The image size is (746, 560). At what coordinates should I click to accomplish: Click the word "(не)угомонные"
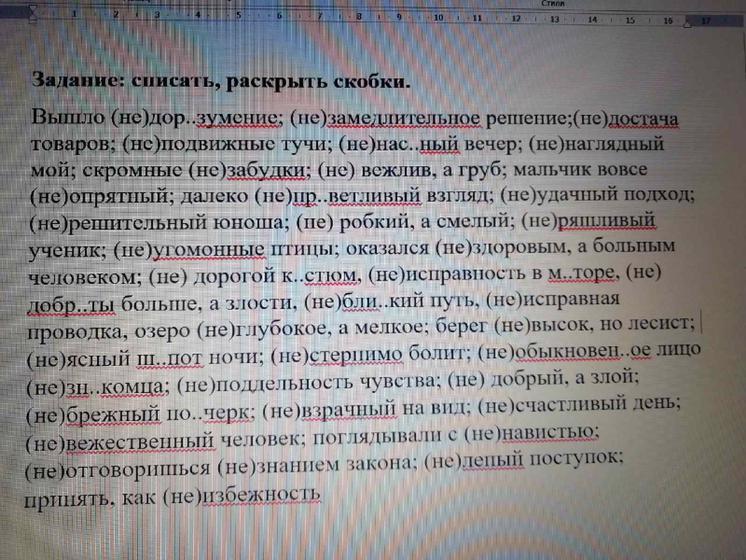[x=189, y=250]
